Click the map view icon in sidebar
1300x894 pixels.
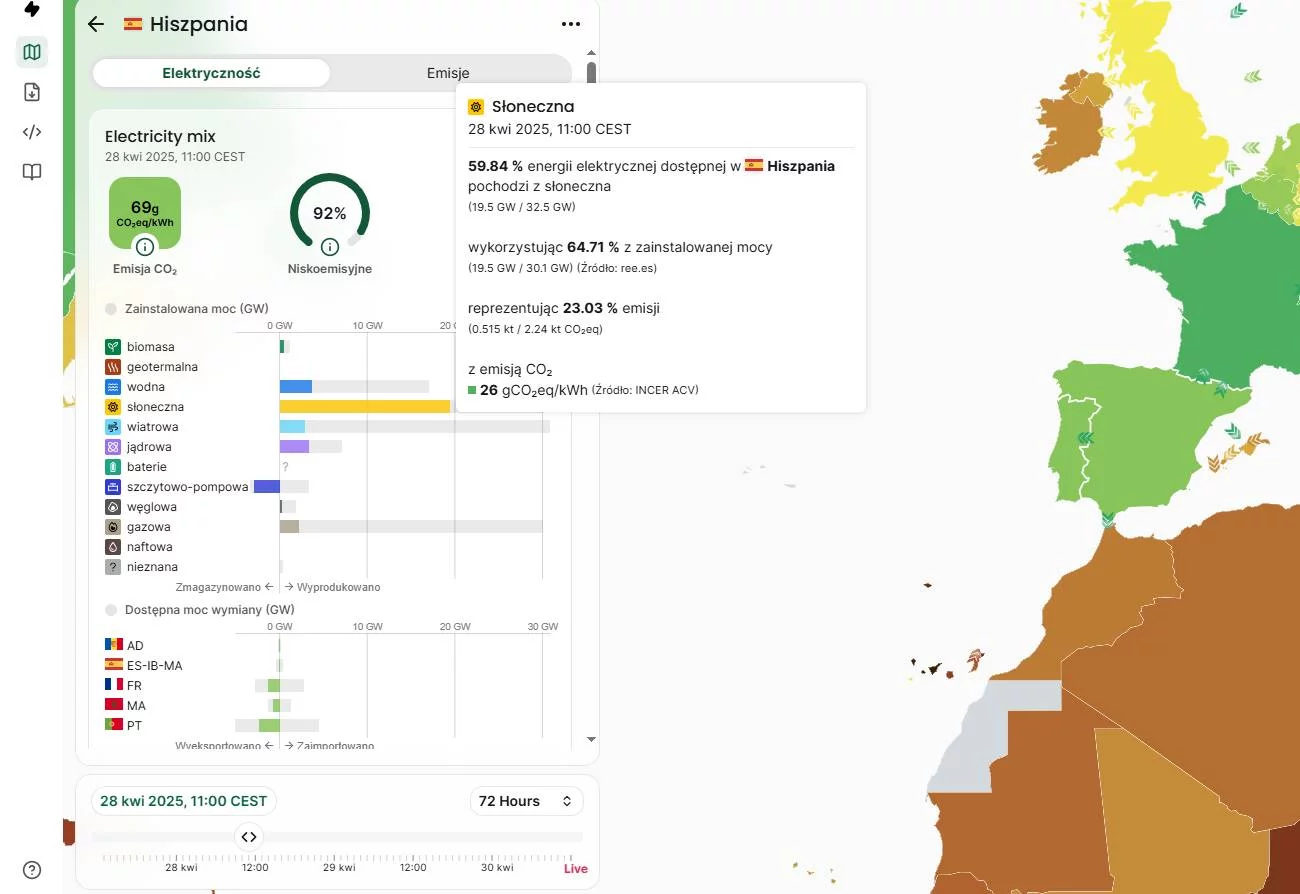pos(32,52)
